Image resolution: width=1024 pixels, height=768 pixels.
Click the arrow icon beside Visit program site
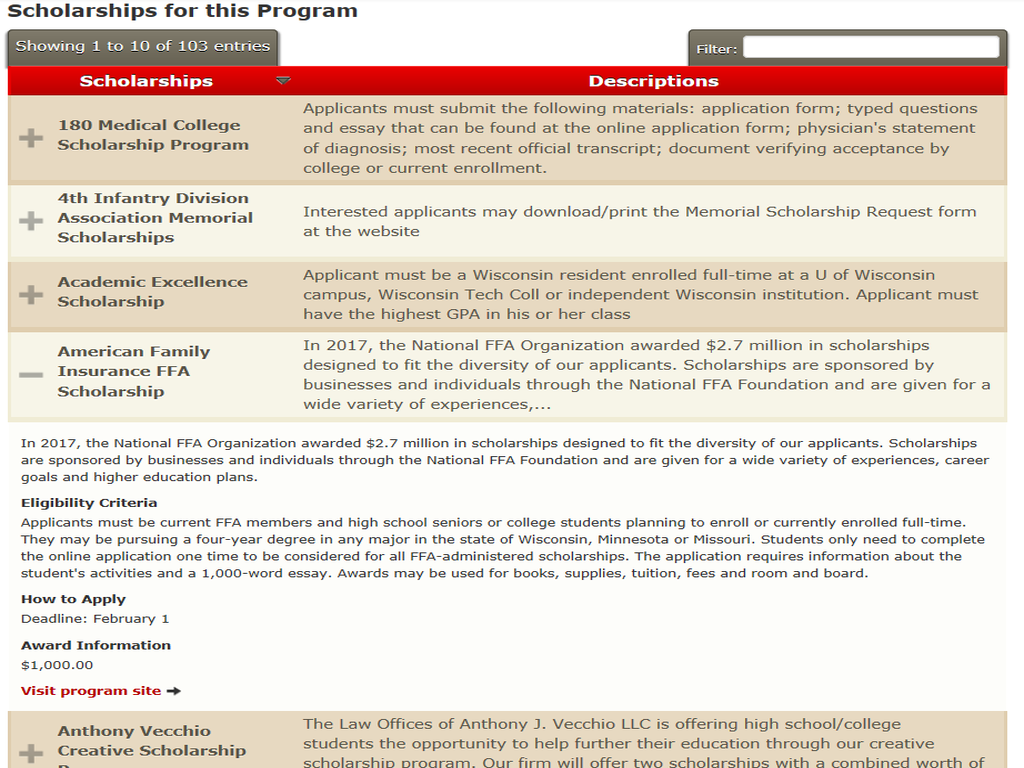pos(174,691)
